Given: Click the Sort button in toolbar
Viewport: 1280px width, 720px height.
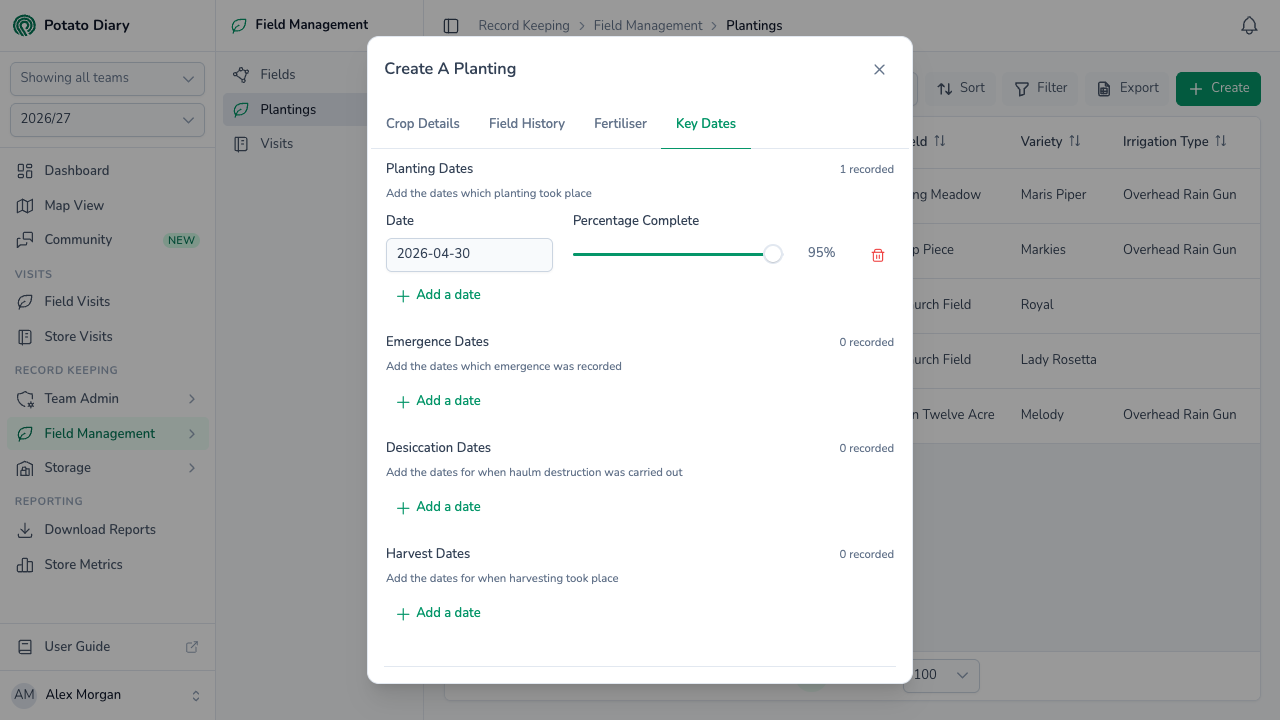Looking at the screenshot, I should point(961,88).
